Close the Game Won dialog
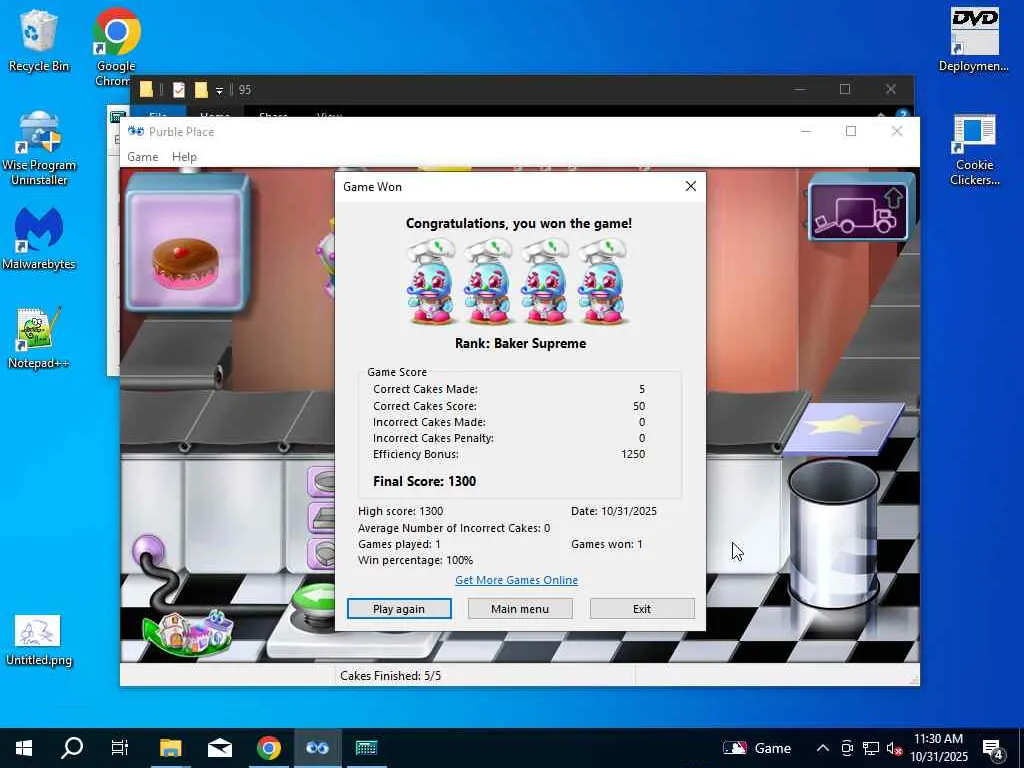The image size is (1024, 768). click(x=690, y=187)
